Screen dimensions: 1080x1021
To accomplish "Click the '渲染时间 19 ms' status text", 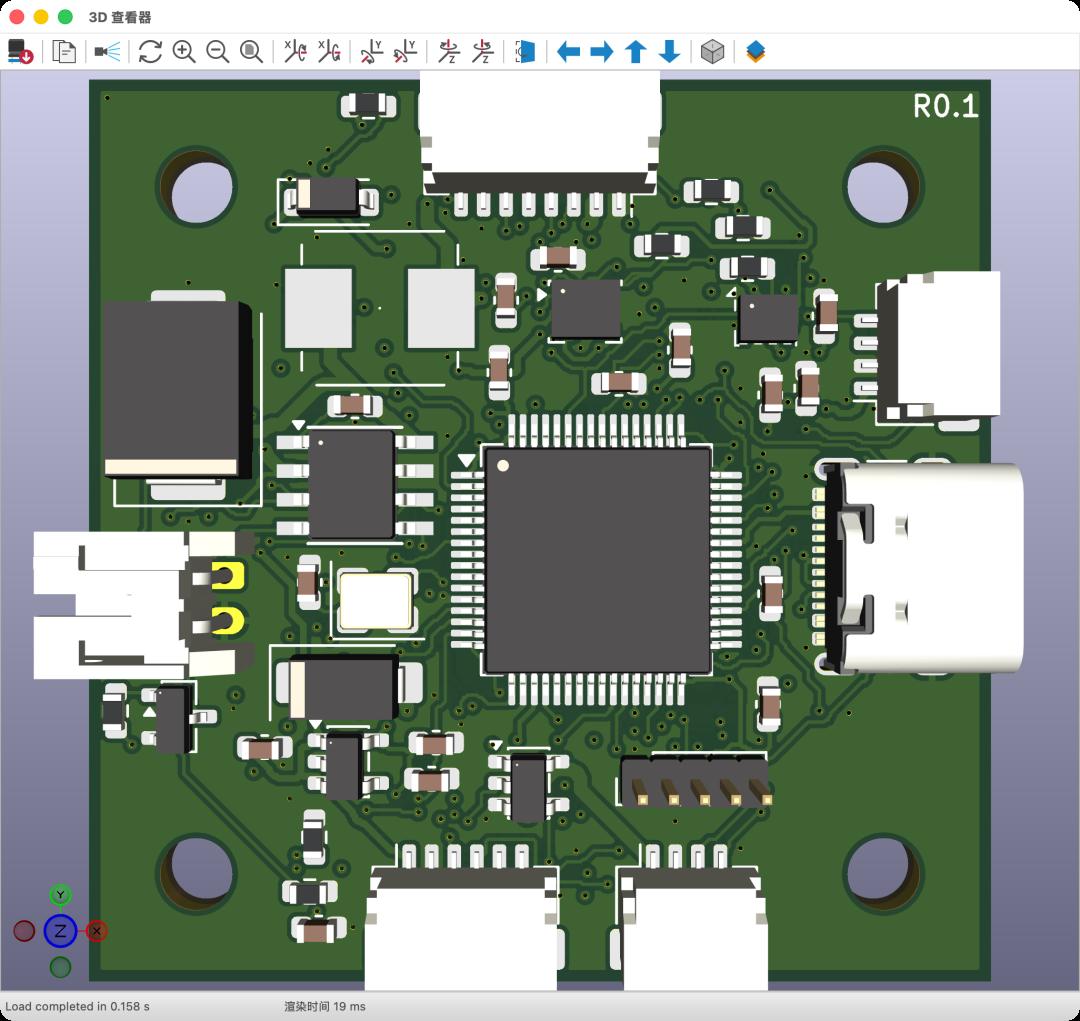I will 324,1007.
